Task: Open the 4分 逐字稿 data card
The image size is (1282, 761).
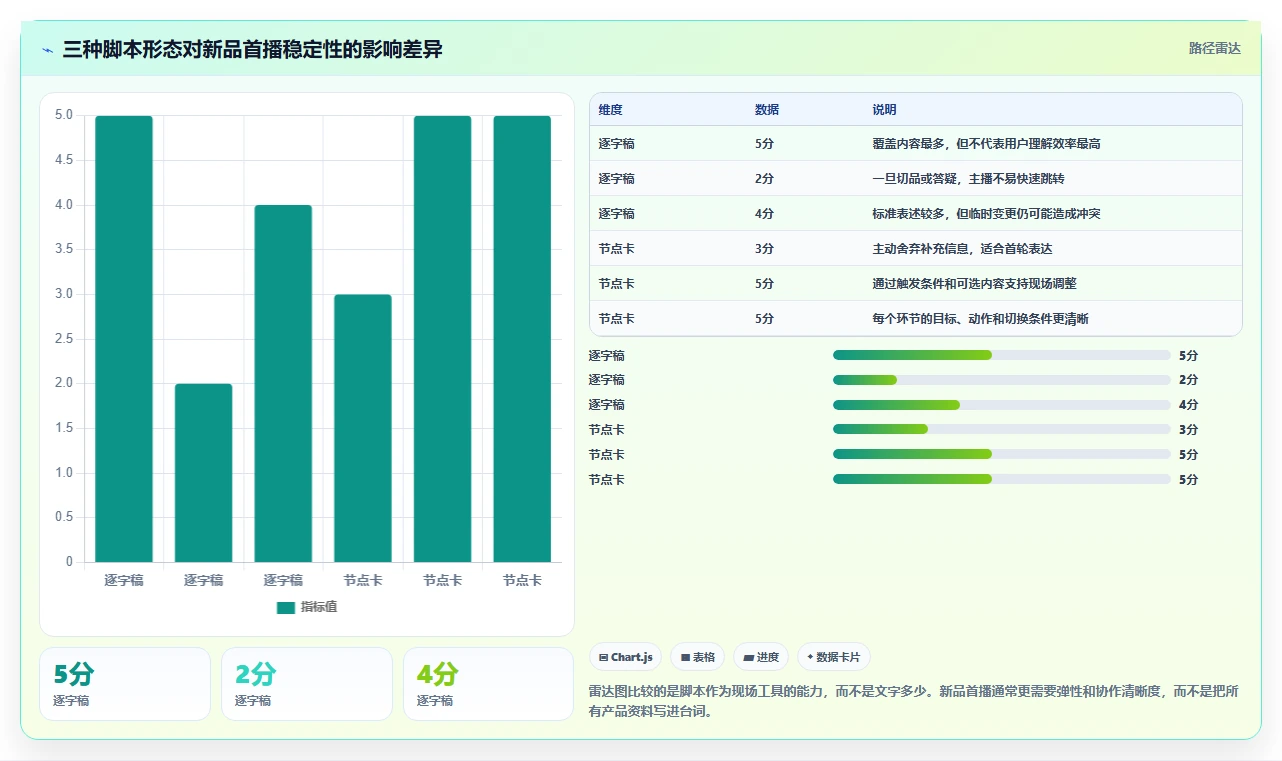Action: pyautogui.click(x=488, y=684)
